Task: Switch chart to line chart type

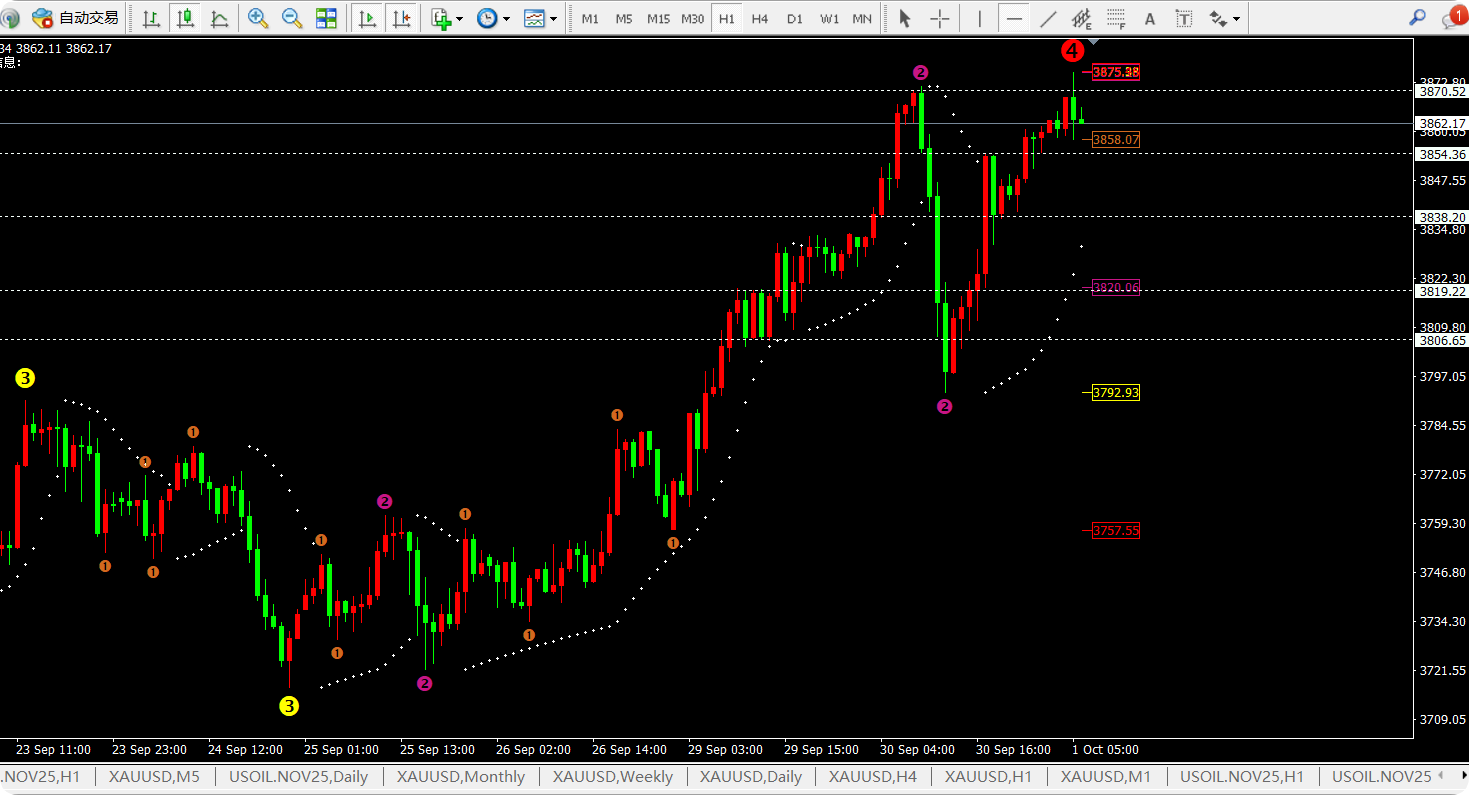Action: coord(219,18)
